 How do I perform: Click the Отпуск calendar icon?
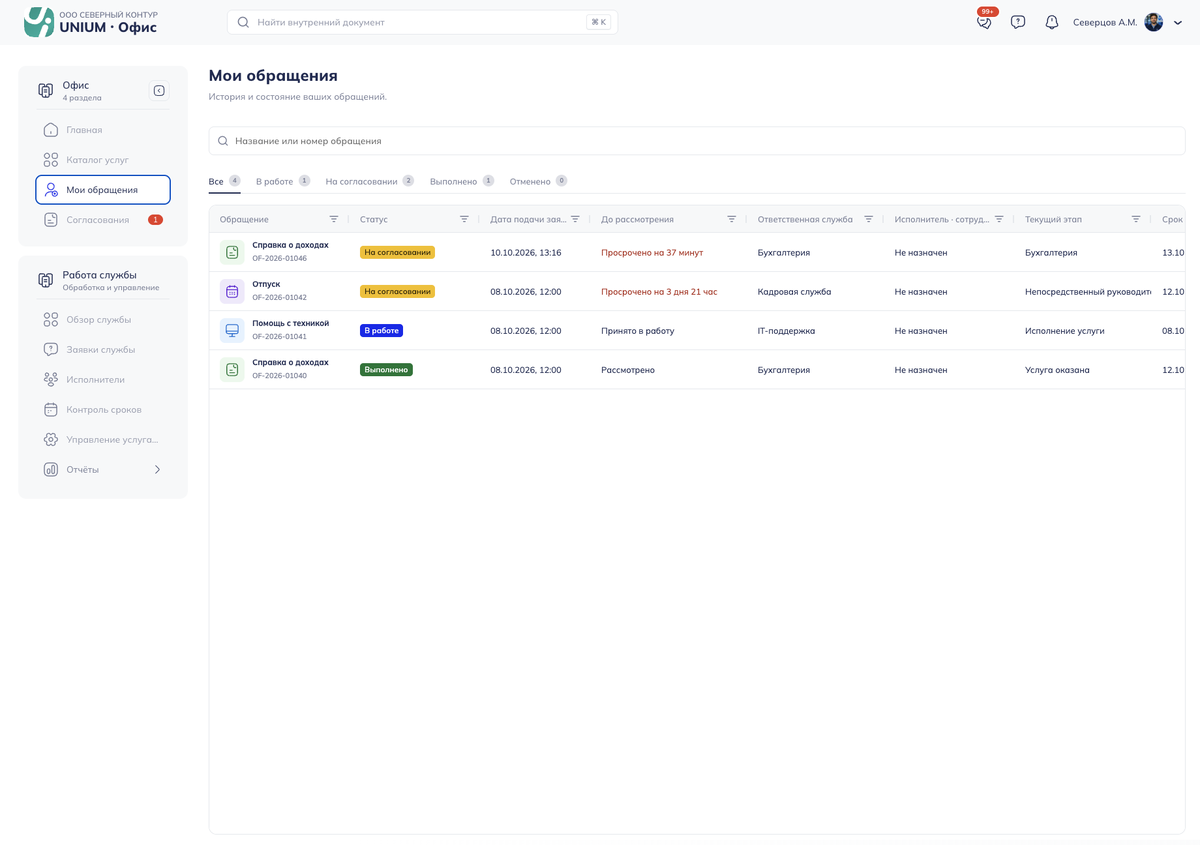[232, 292]
